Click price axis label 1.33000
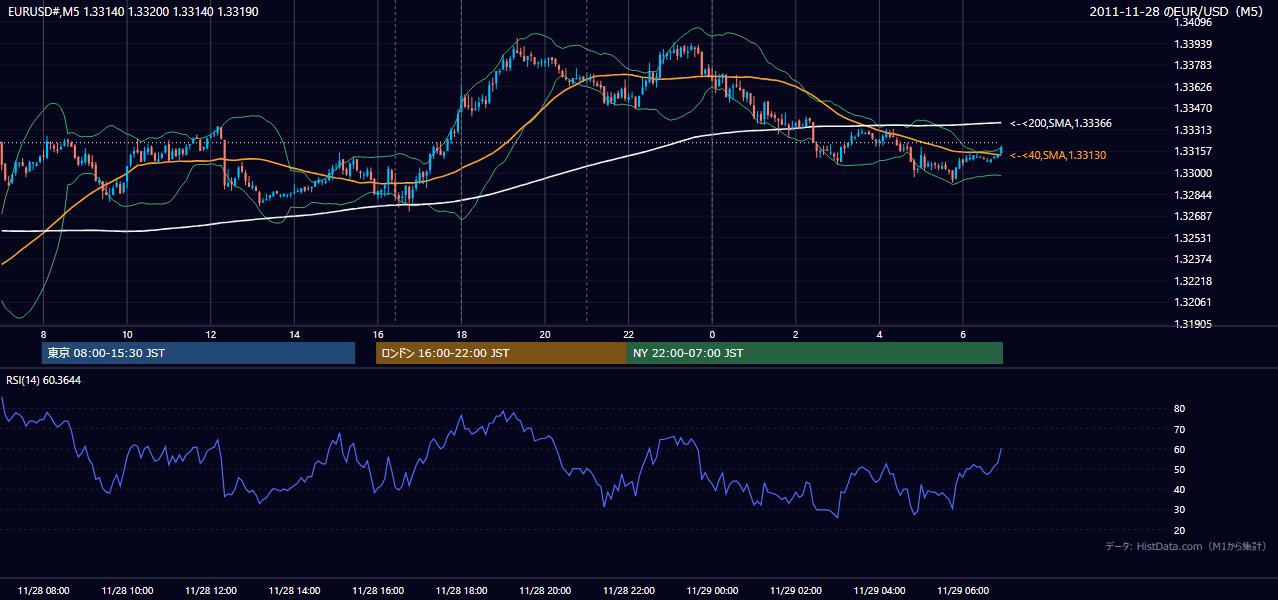Viewport: 1278px width, 600px height. coord(1193,173)
